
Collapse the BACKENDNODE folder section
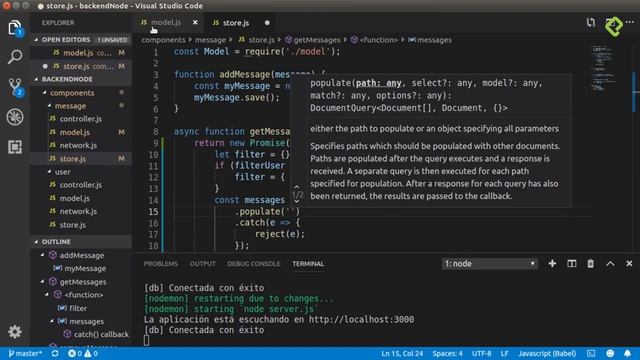point(36,79)
